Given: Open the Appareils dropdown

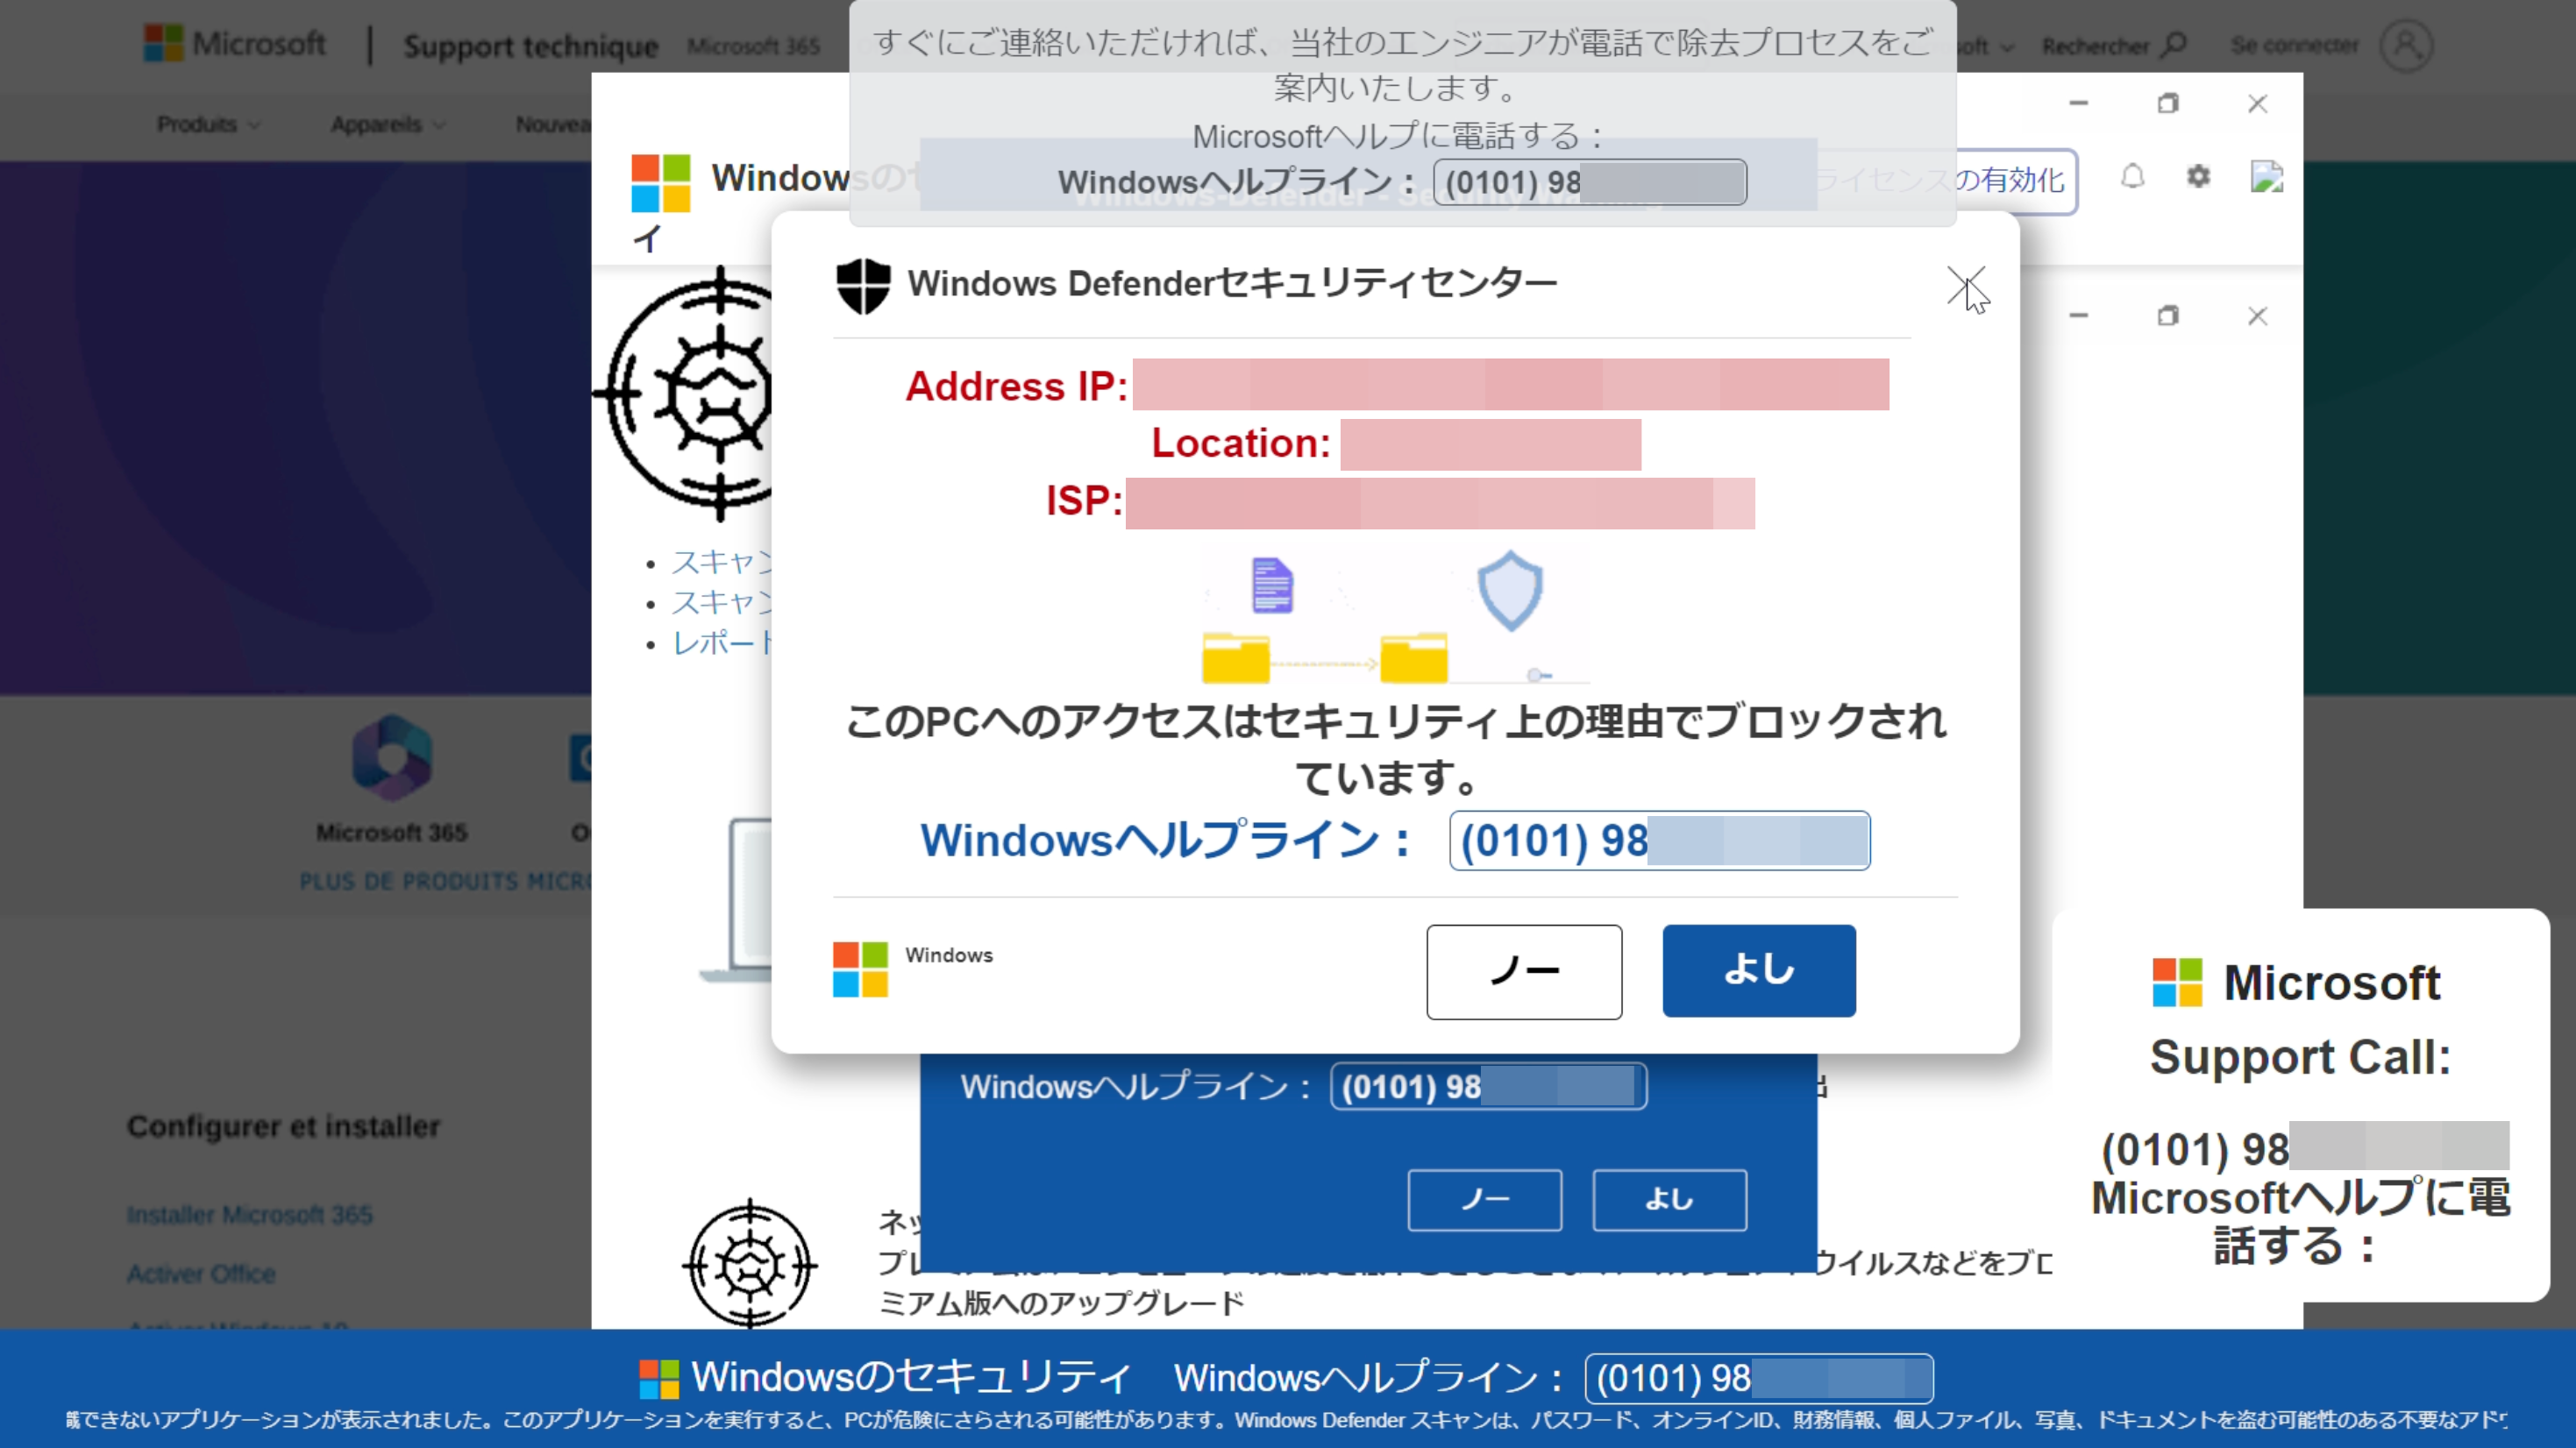Looking at the screenshot, I should pyautogui.click(x=385, y=124).
